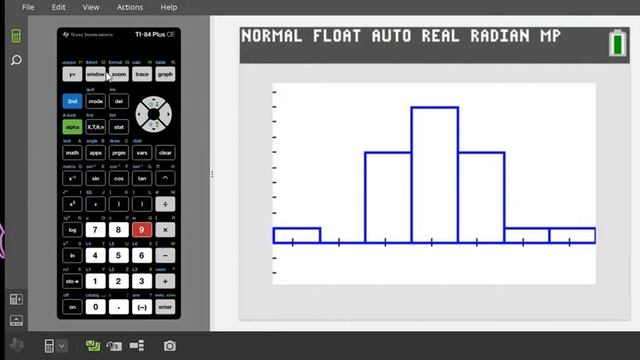Click the green alpha key
640x360 pixels.
click(72, 127)
